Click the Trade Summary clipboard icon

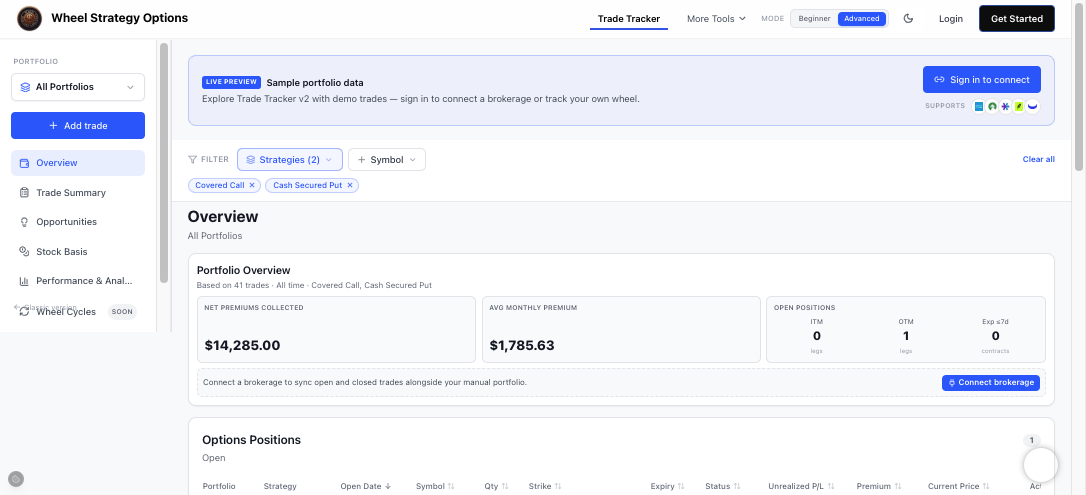[x=24, y=192]
